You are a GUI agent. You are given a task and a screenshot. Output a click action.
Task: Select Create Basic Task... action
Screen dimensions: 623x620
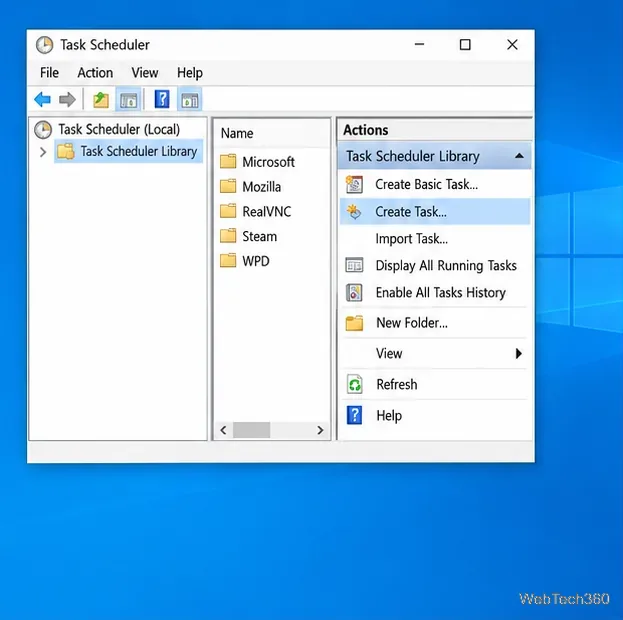[x=435, y=184]
